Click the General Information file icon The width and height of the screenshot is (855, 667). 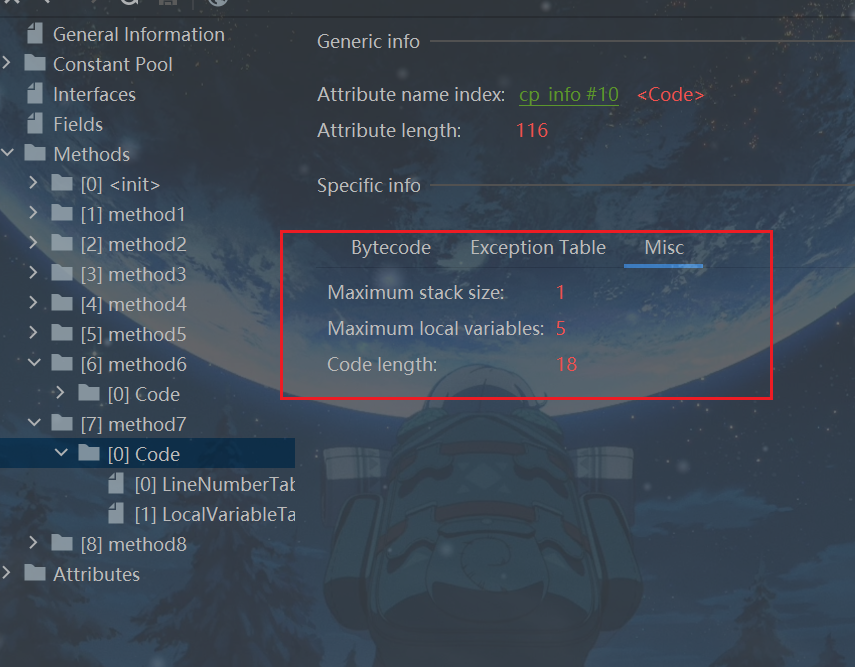tap(35, 34)
